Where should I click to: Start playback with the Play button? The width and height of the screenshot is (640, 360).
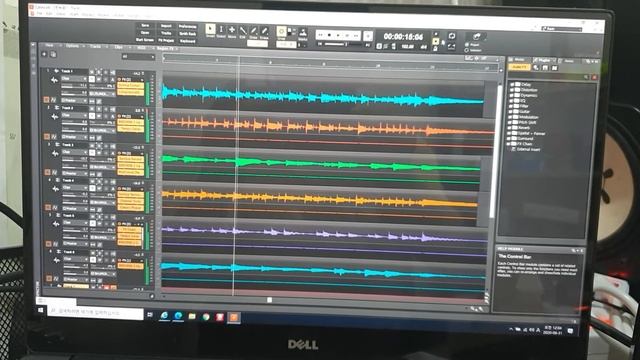[338, 36]
